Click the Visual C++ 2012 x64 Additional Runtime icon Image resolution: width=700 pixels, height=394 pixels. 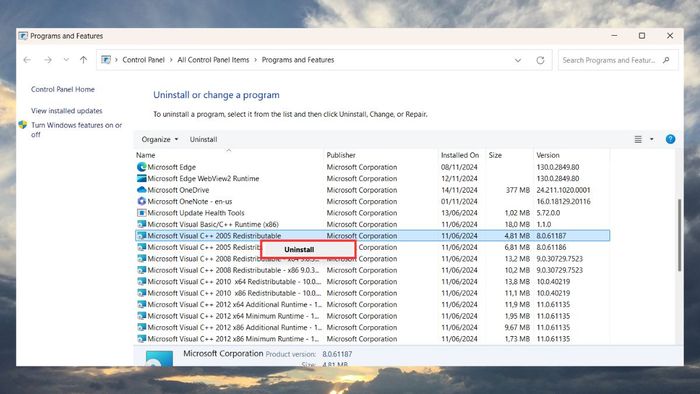pyautogui.click(x=142, y=304)
